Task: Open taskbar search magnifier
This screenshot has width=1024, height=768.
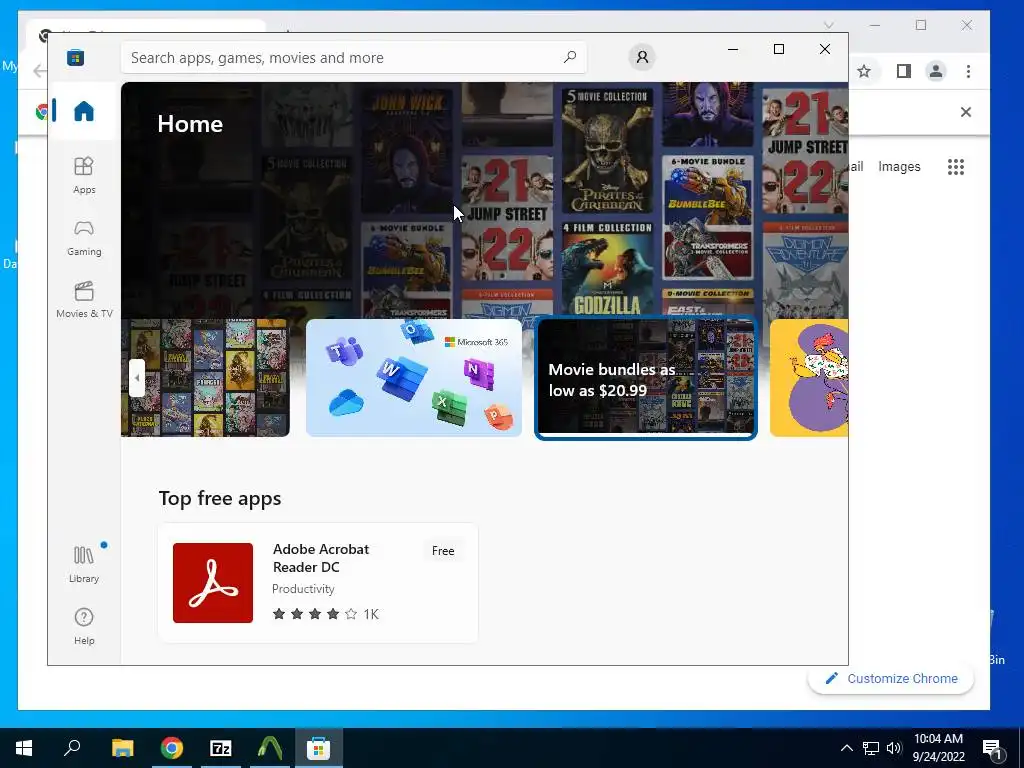Action: tap(72, 748)
